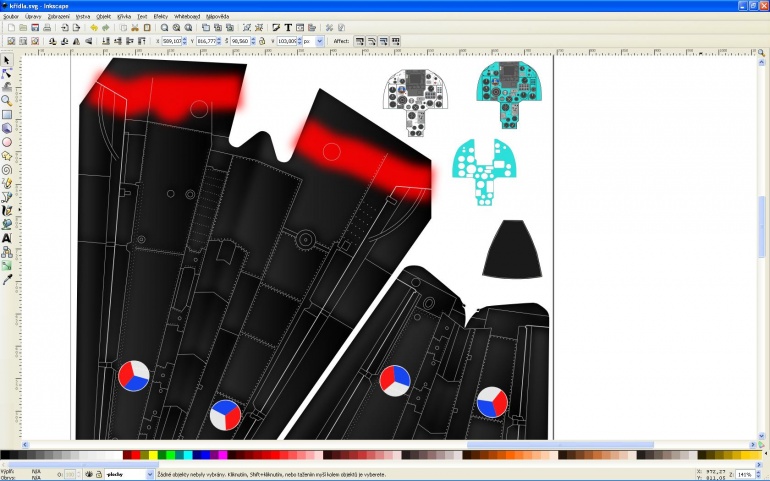Open the Text menu
The image size is (770, 481).
[x=142, y=16]
